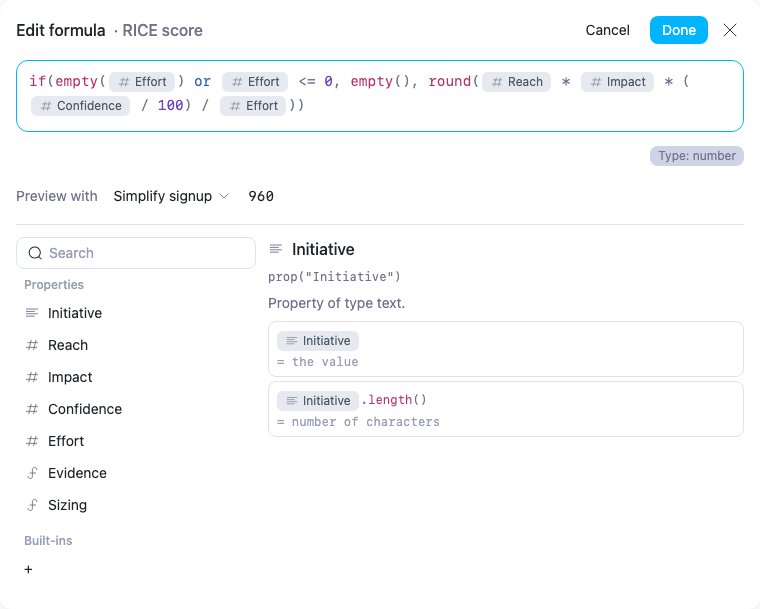Click the Properties section label

tap(54, 285)
